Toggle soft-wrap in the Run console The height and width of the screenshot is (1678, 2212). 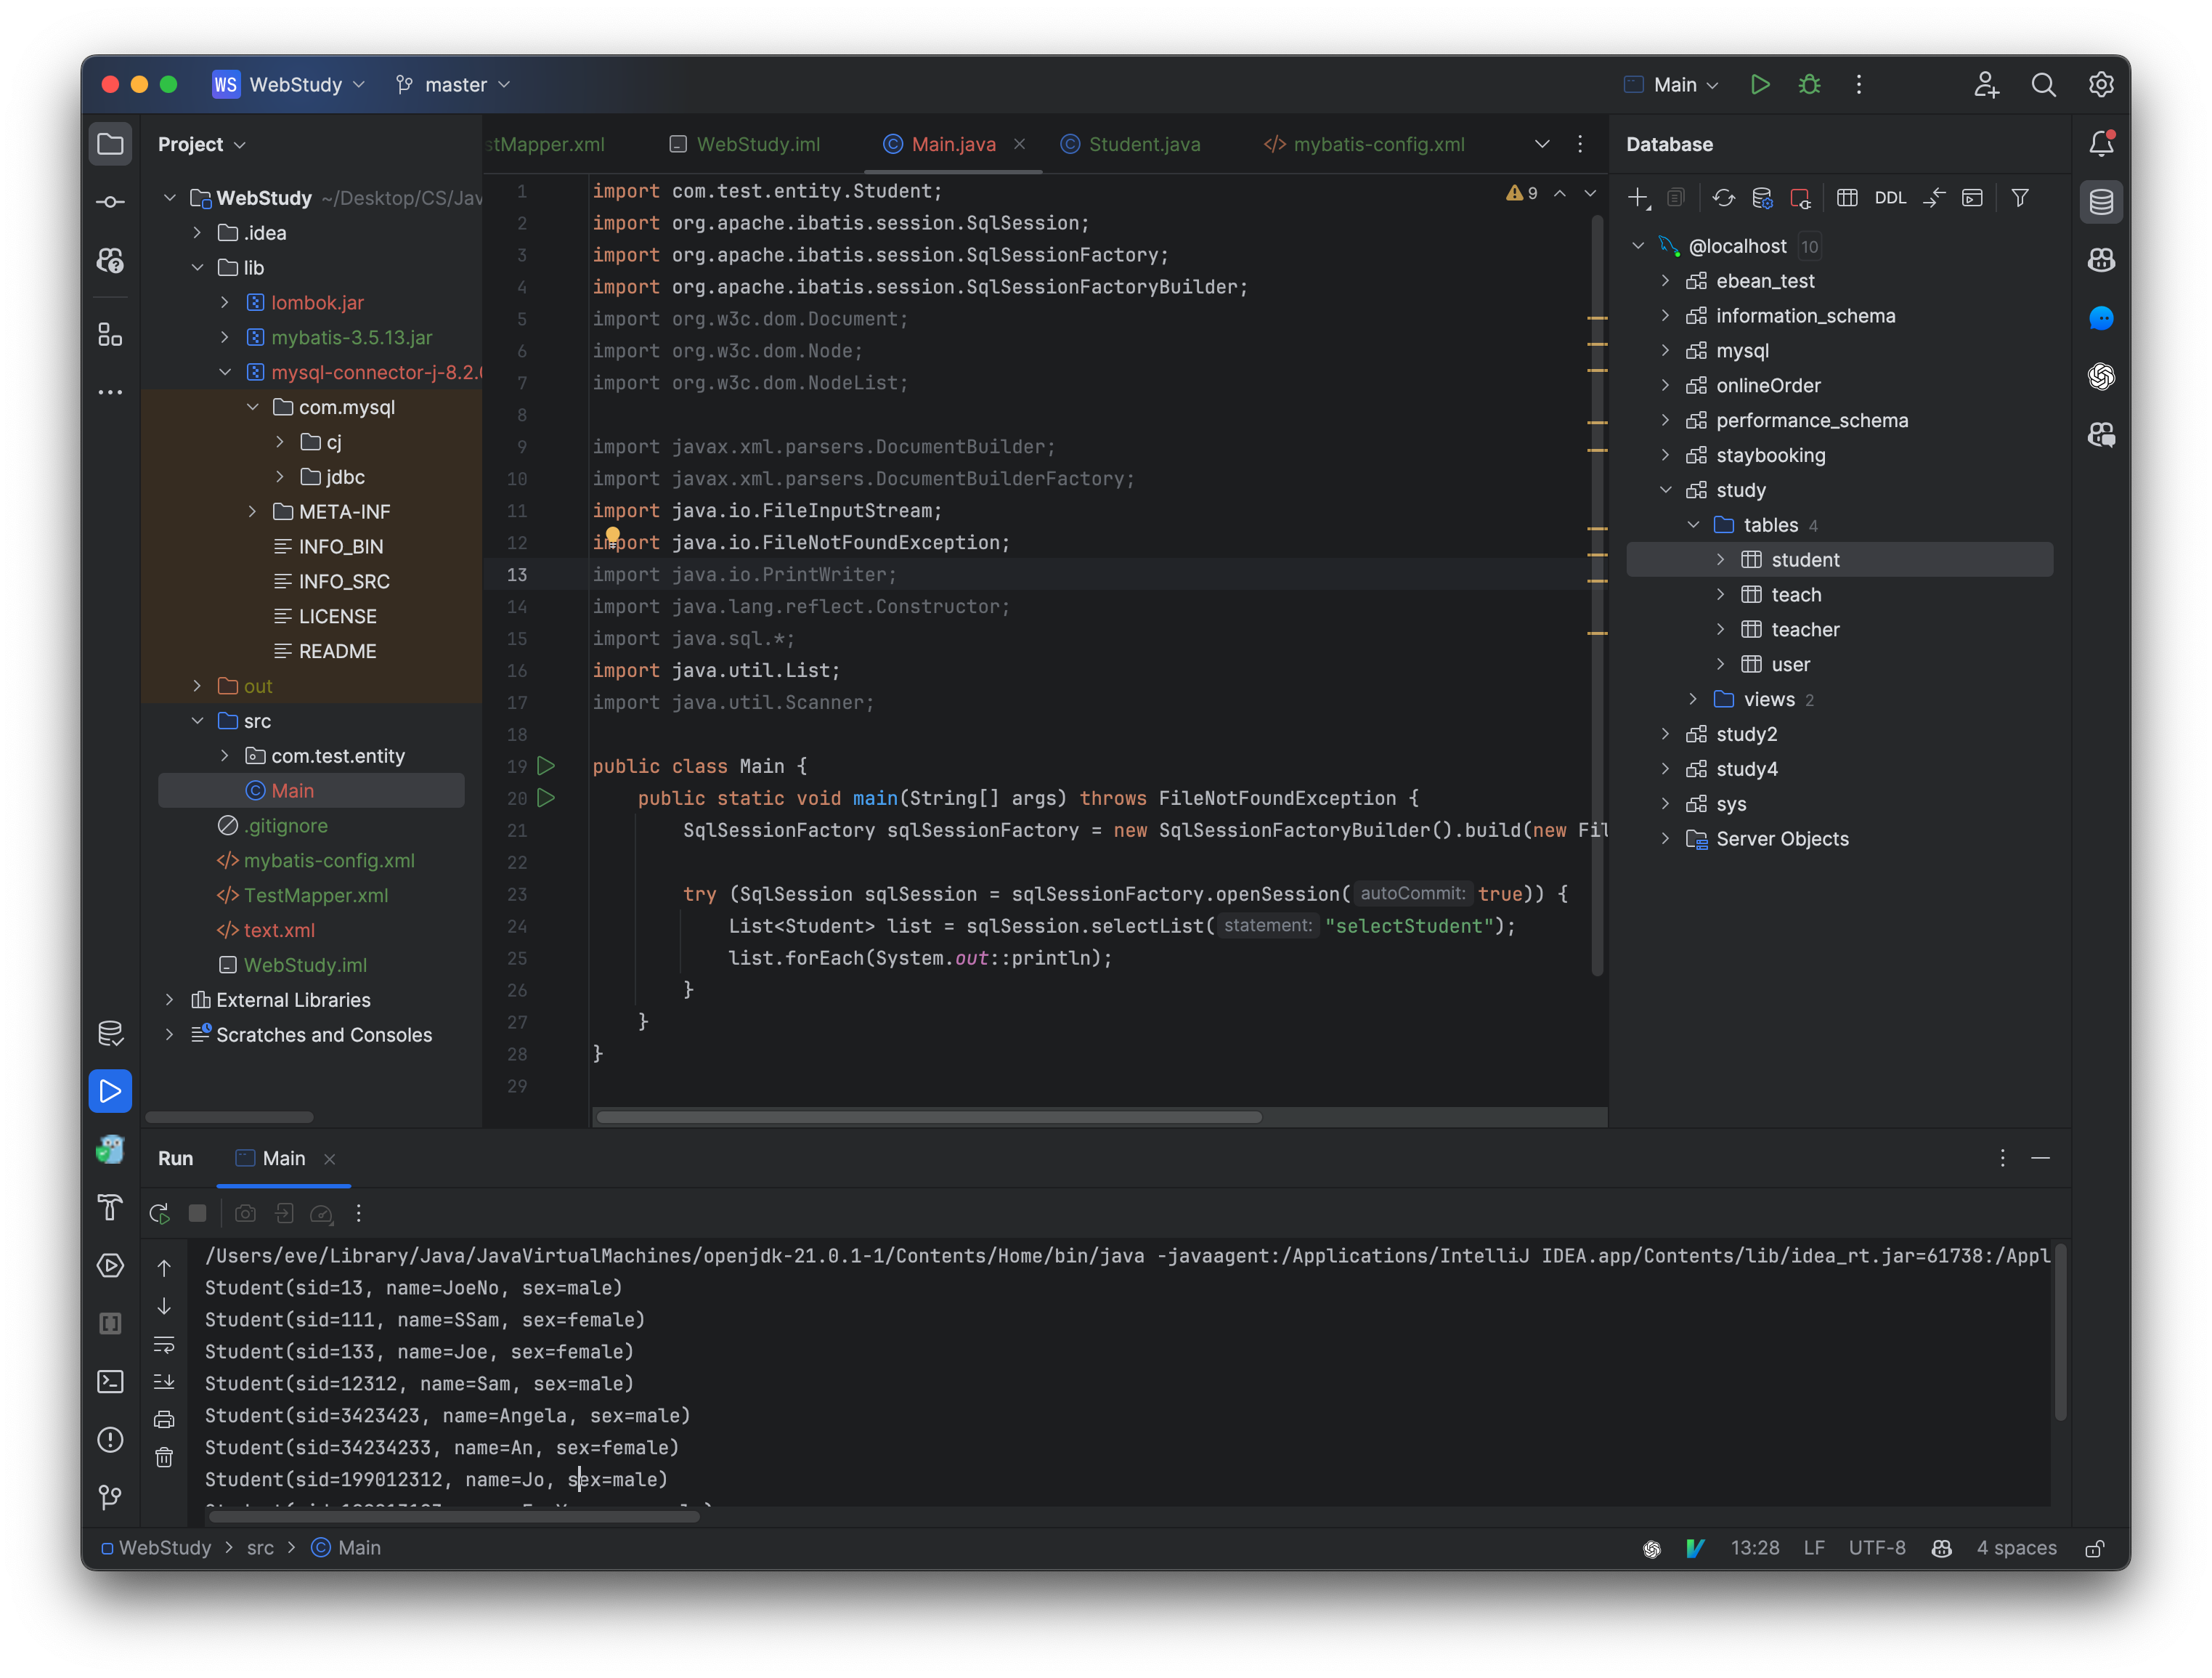[x=165, y=1345]
